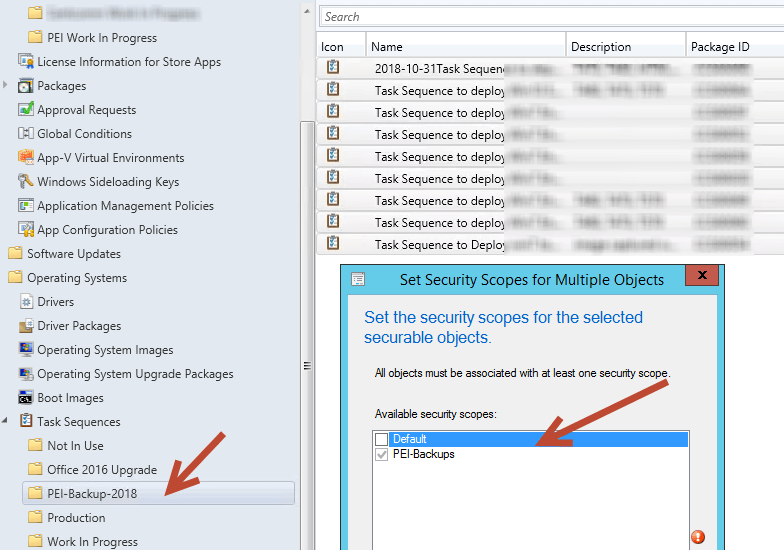This screenshot has width=784, height=550.
Task: Click the Production folder icon
Action: click(35, 517)
